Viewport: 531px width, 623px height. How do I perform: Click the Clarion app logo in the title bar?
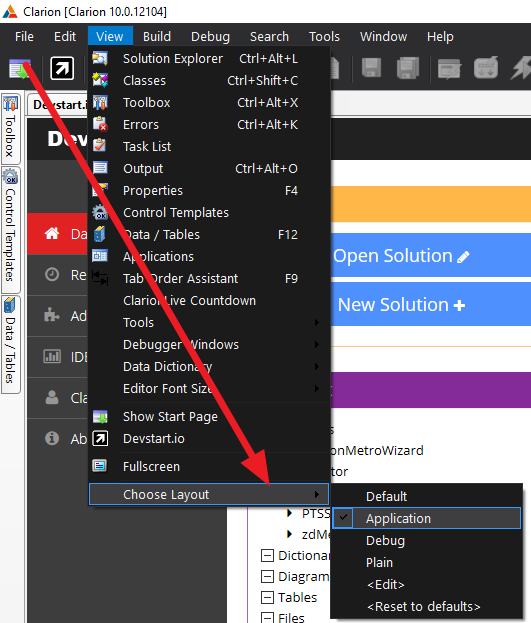10,12
